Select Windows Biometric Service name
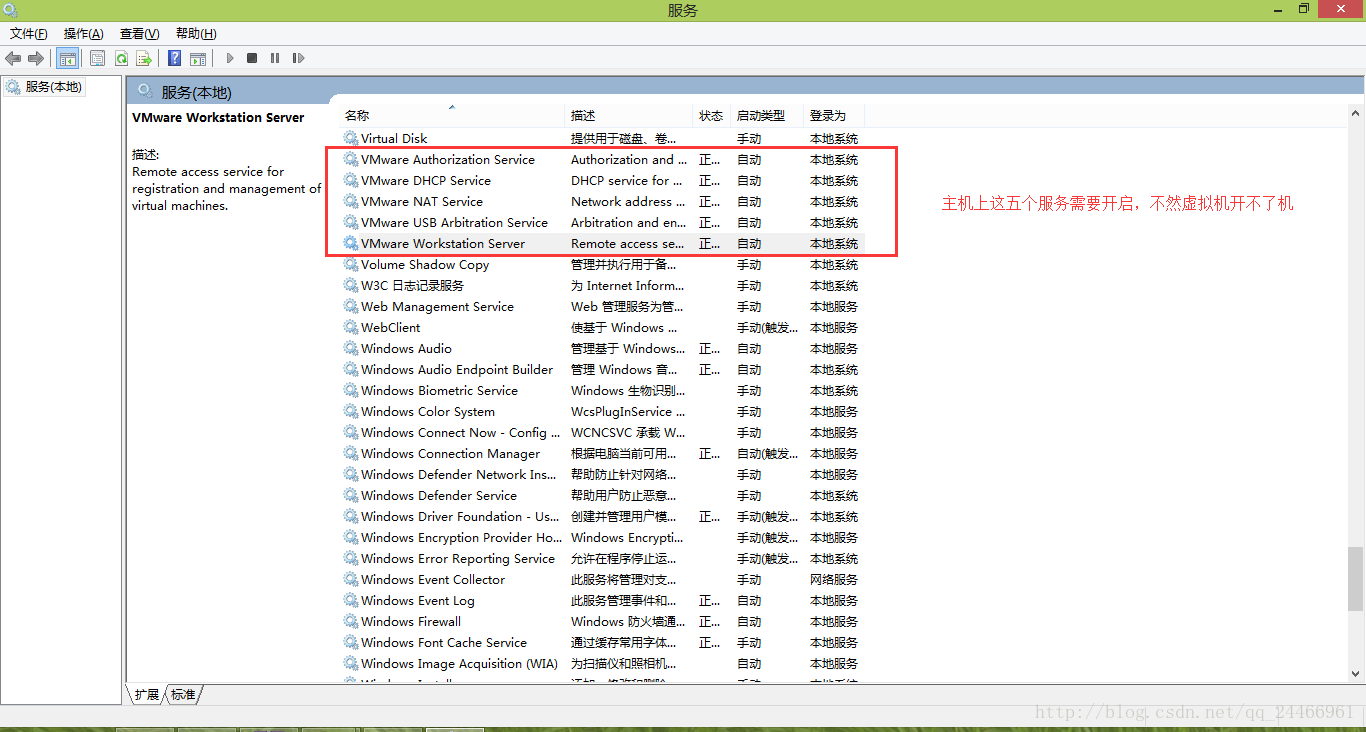The image size is (1366, 732). (x=439, y=390)
